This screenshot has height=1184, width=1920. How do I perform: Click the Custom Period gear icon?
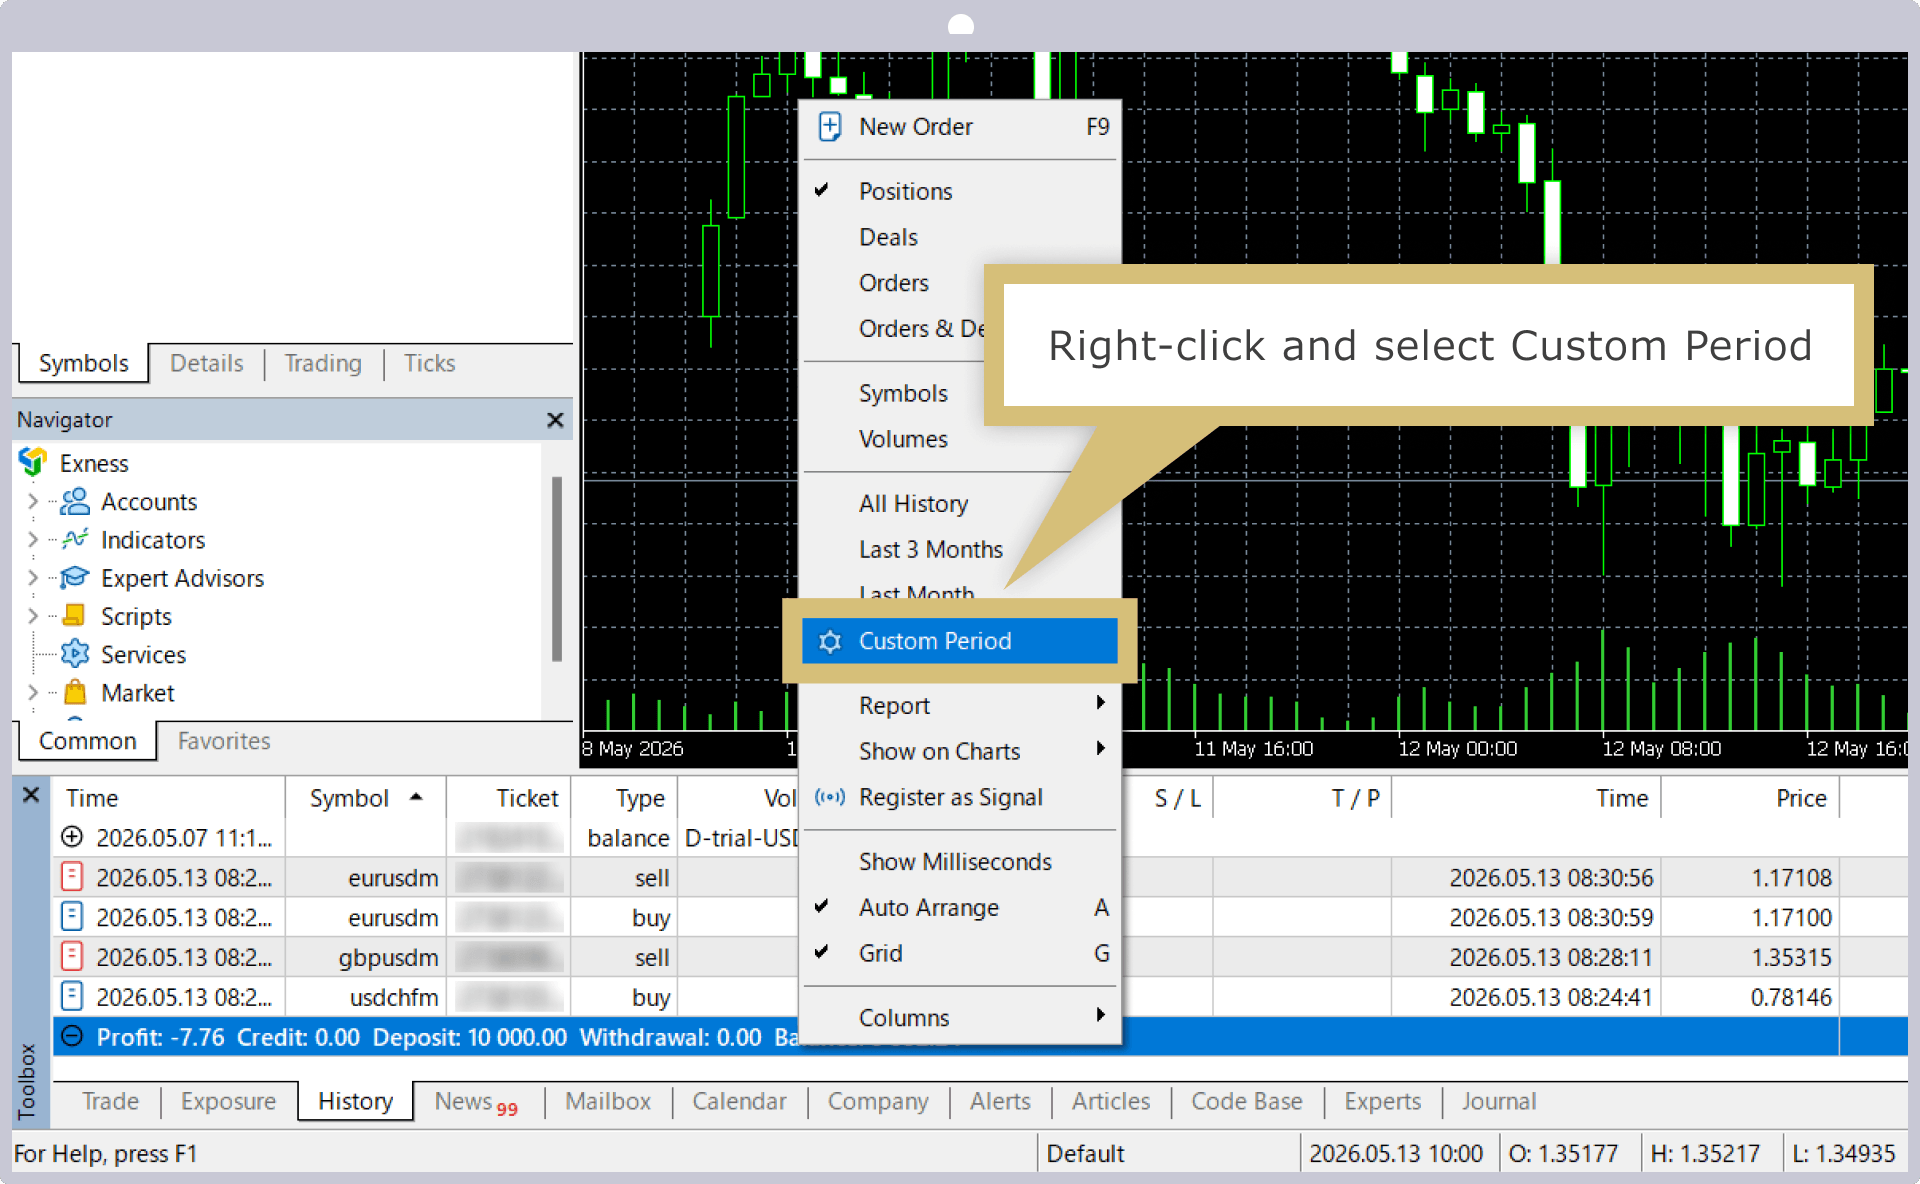point(830,641)
